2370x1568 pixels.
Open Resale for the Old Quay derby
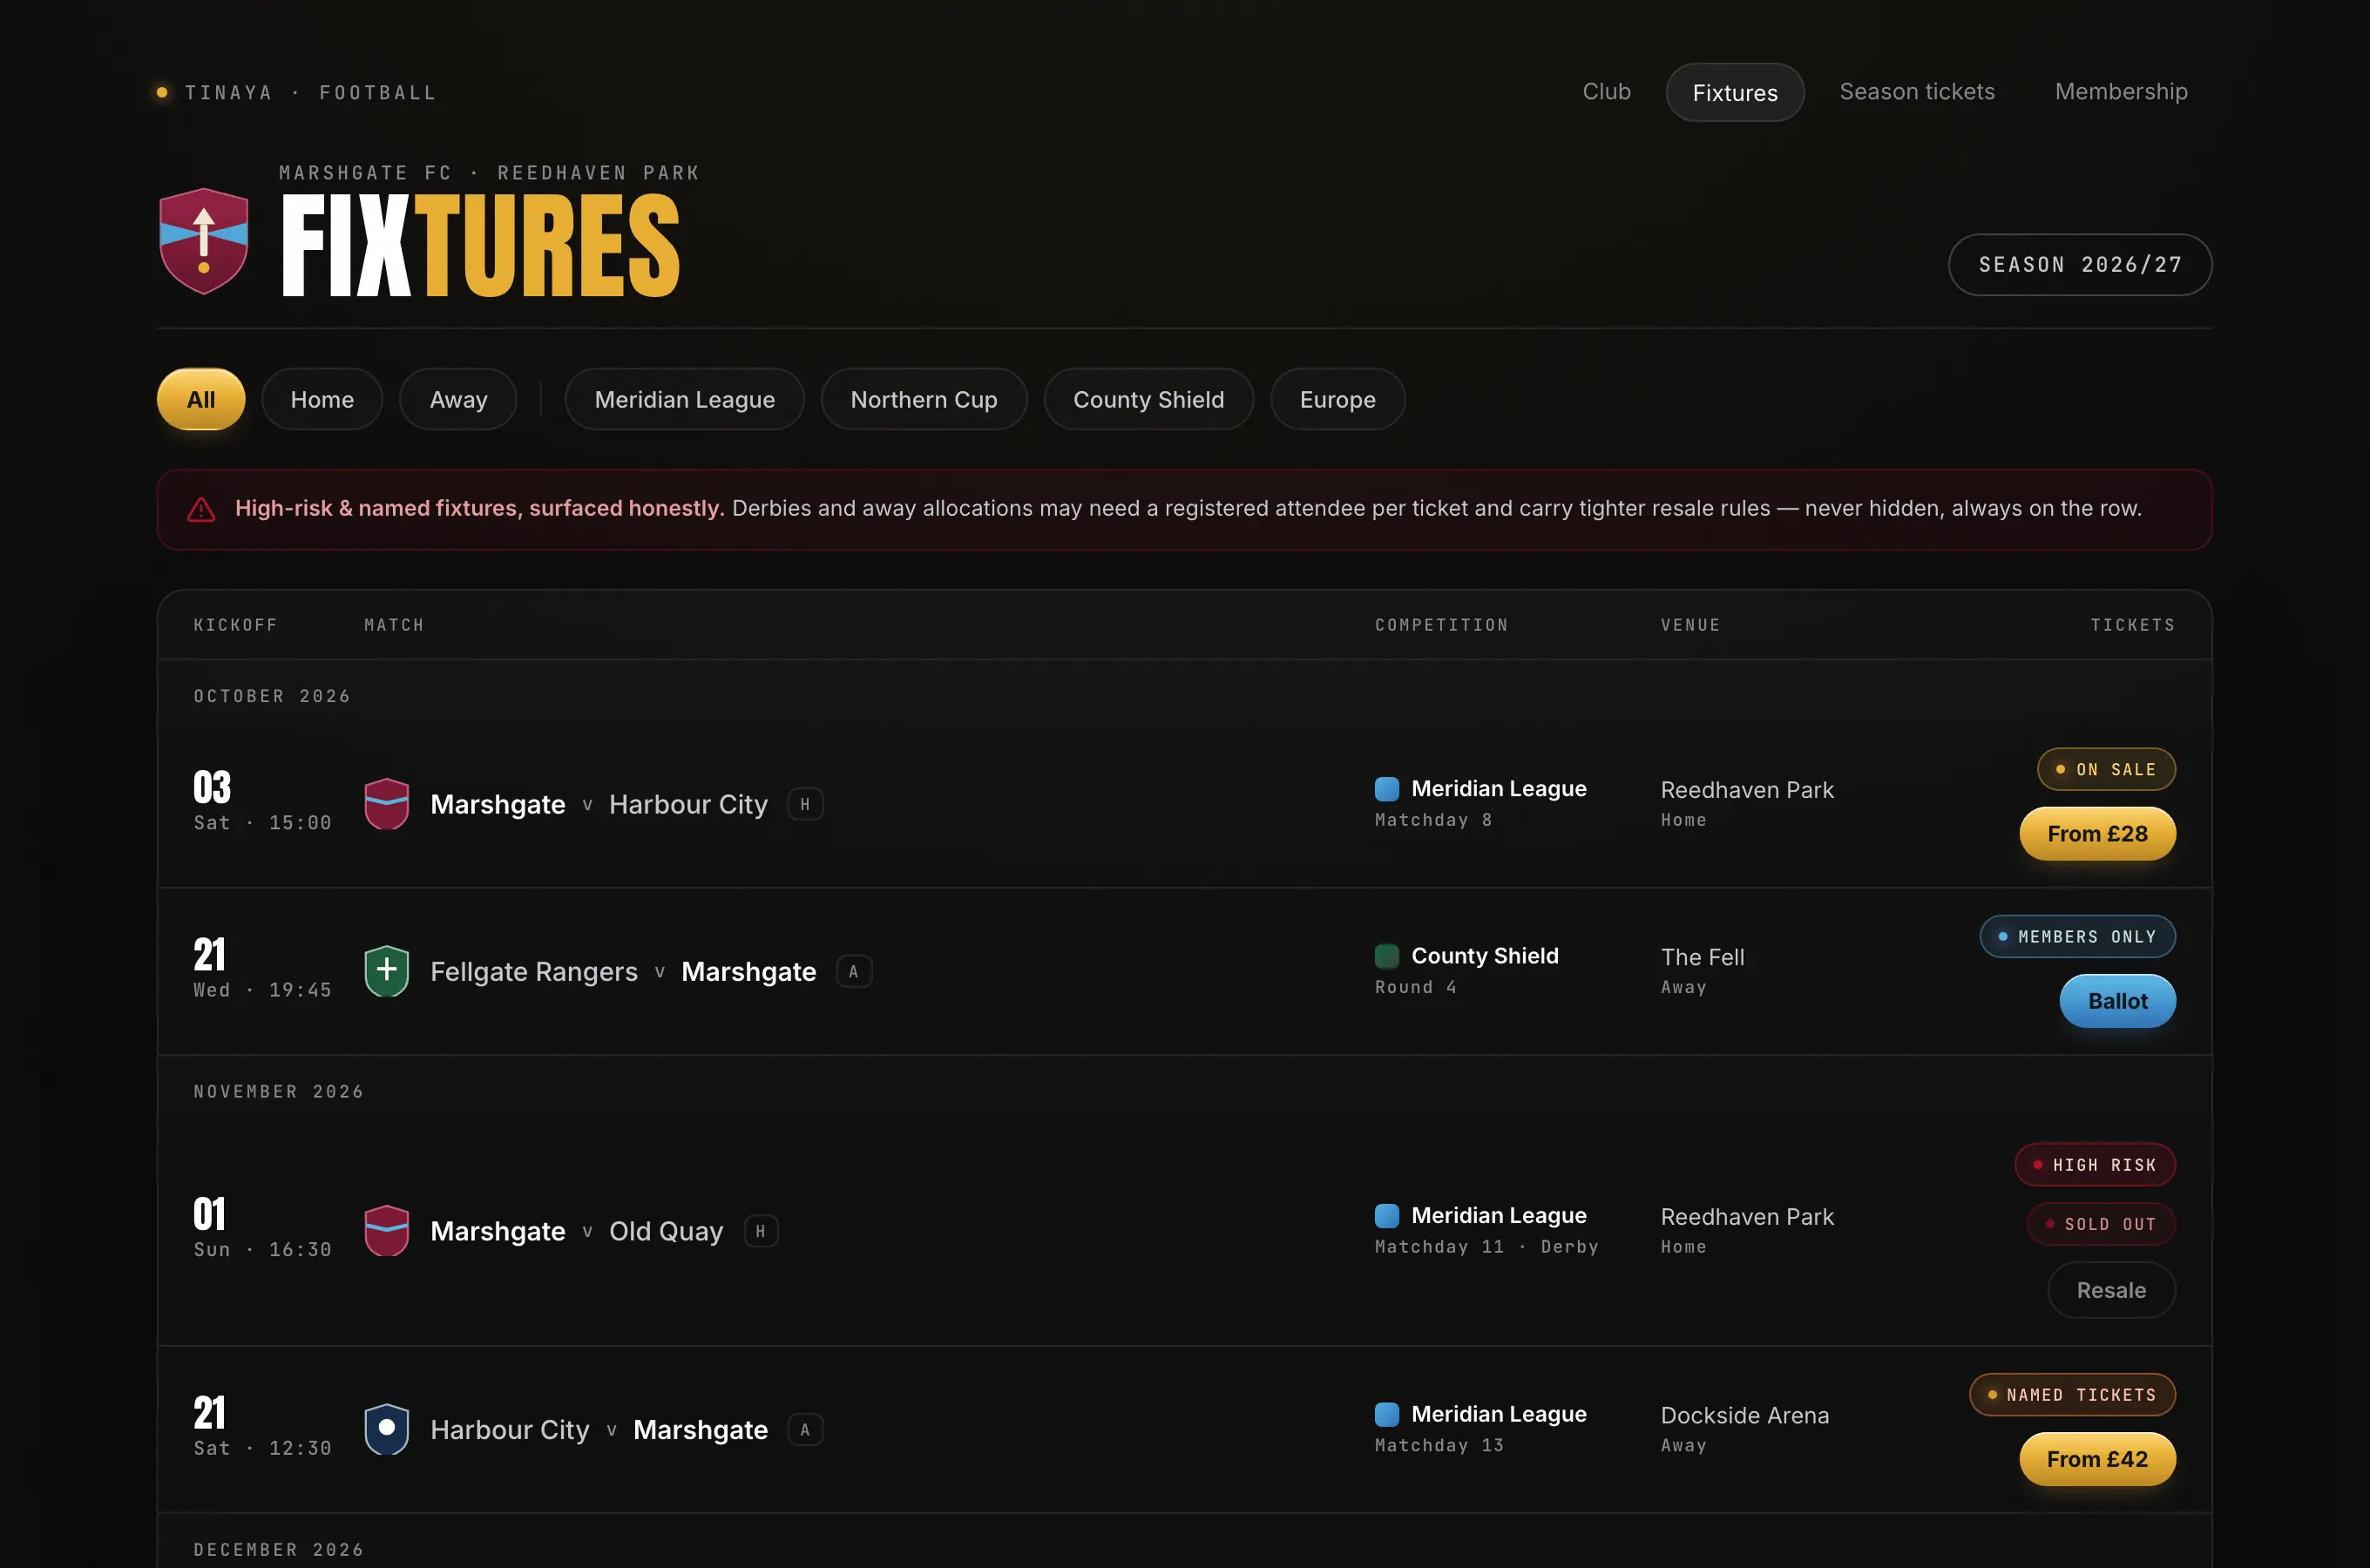click(x=2111, y=1290)
